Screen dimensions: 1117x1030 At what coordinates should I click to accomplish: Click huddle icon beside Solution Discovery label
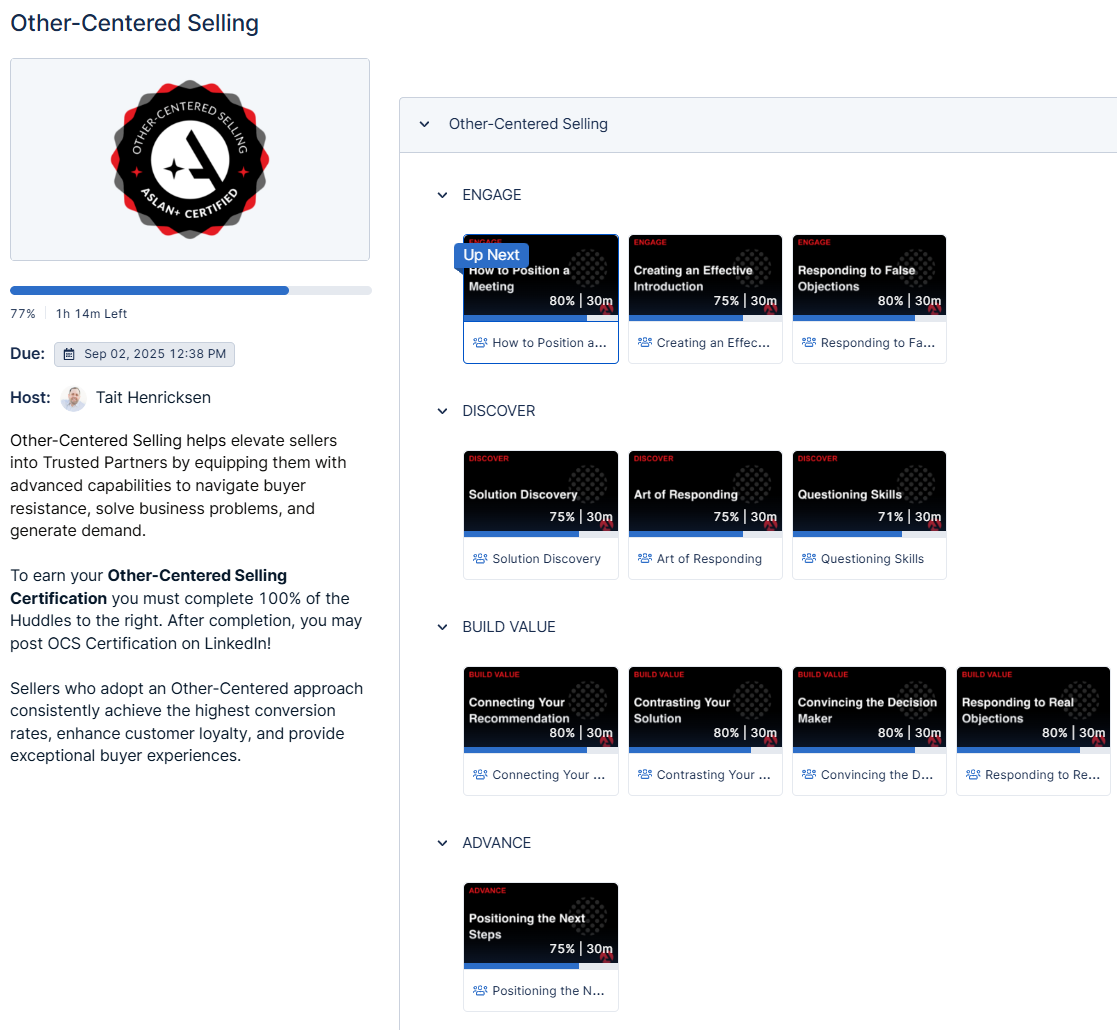coord(480,558)
